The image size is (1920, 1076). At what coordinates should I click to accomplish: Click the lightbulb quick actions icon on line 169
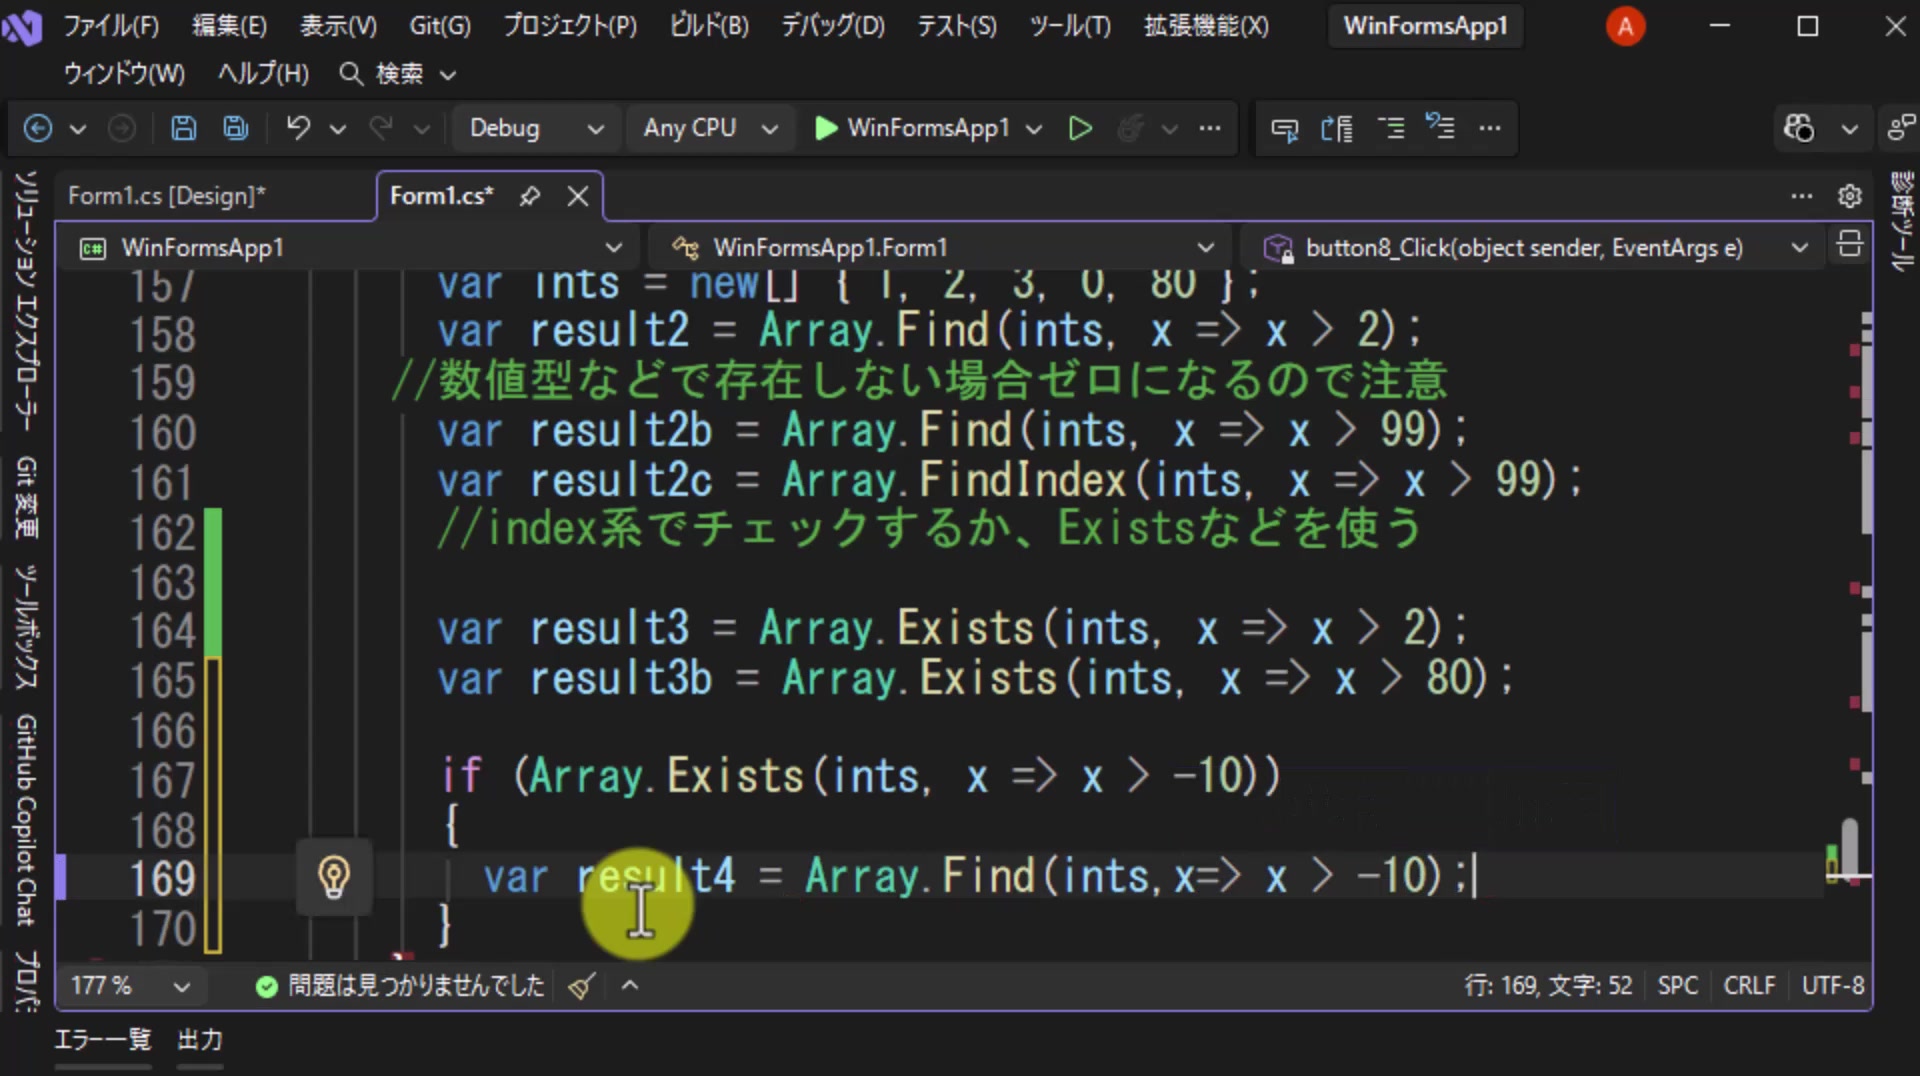pyautogui.click(x=334, y=877)
